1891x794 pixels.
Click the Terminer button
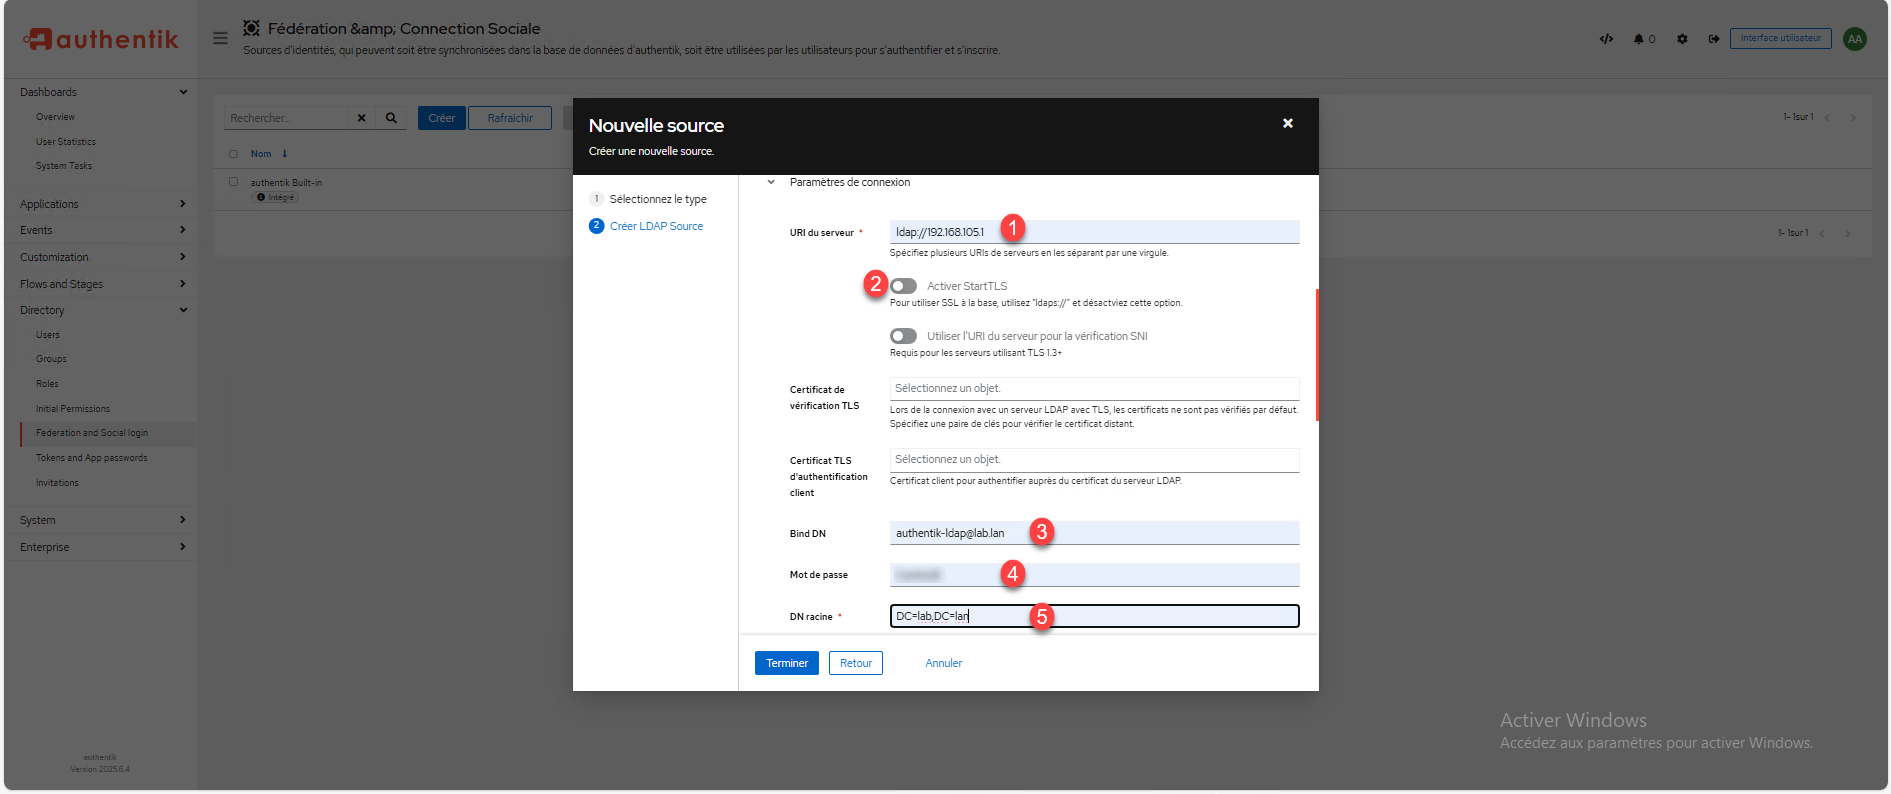(786, 663)
